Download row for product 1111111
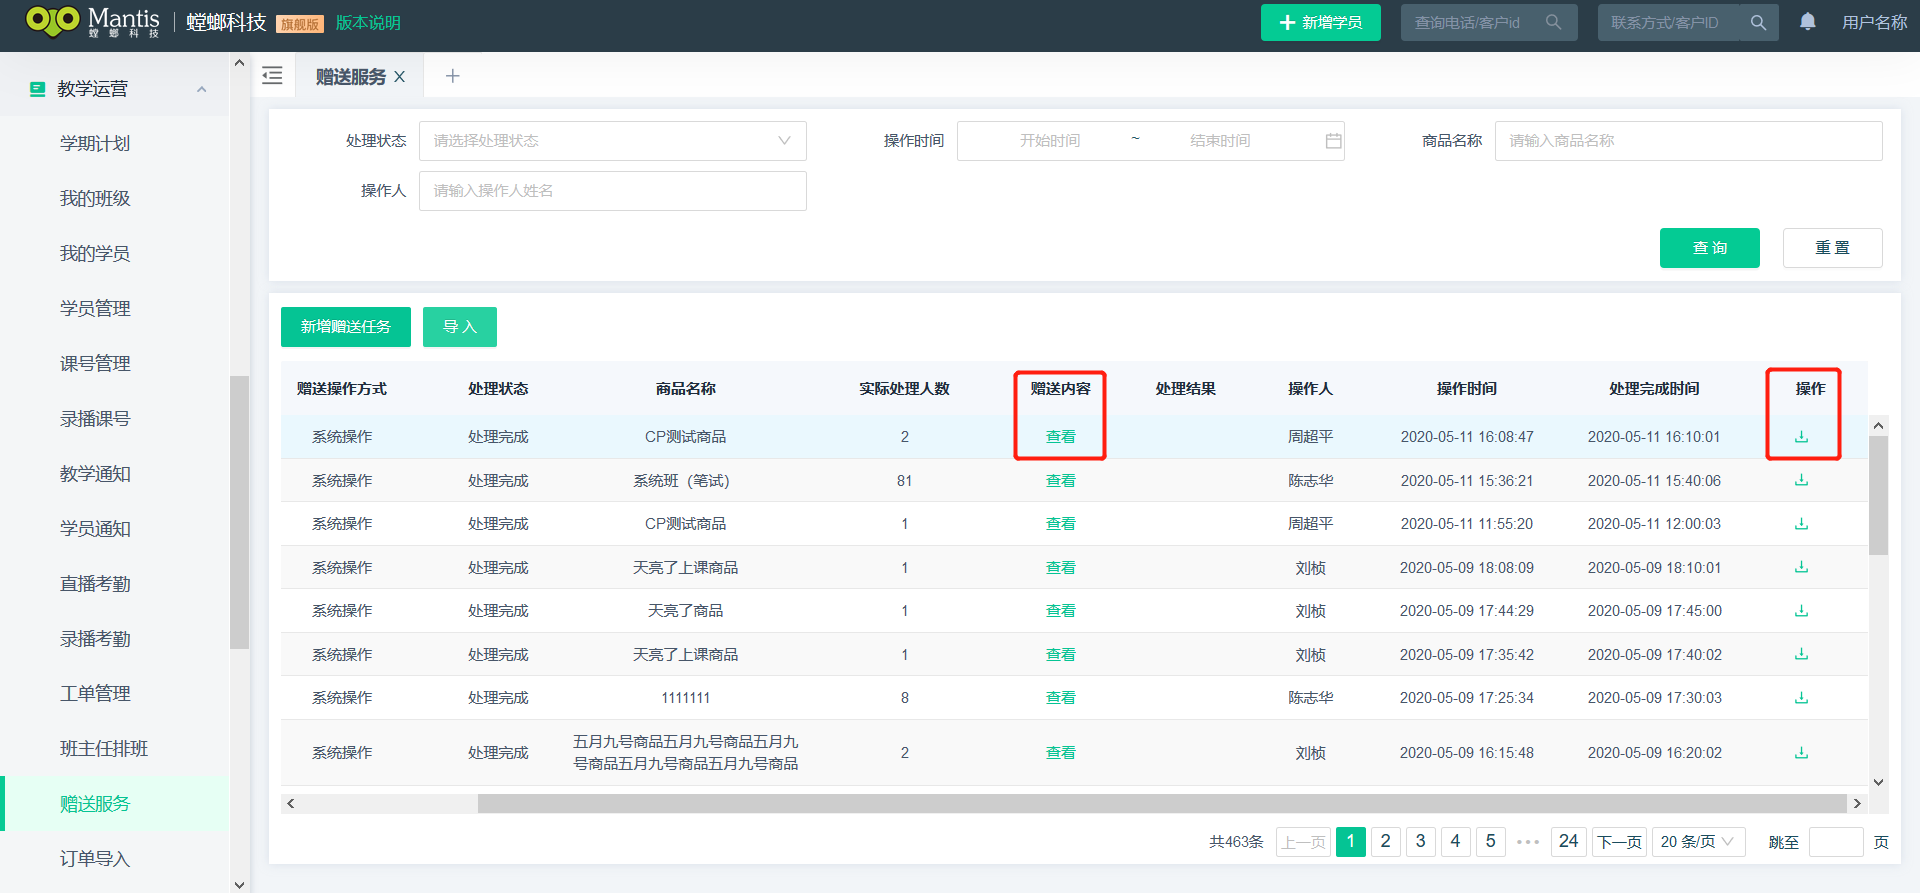The width and height of the screenshot is (1920, 893). pos(1801,698)
